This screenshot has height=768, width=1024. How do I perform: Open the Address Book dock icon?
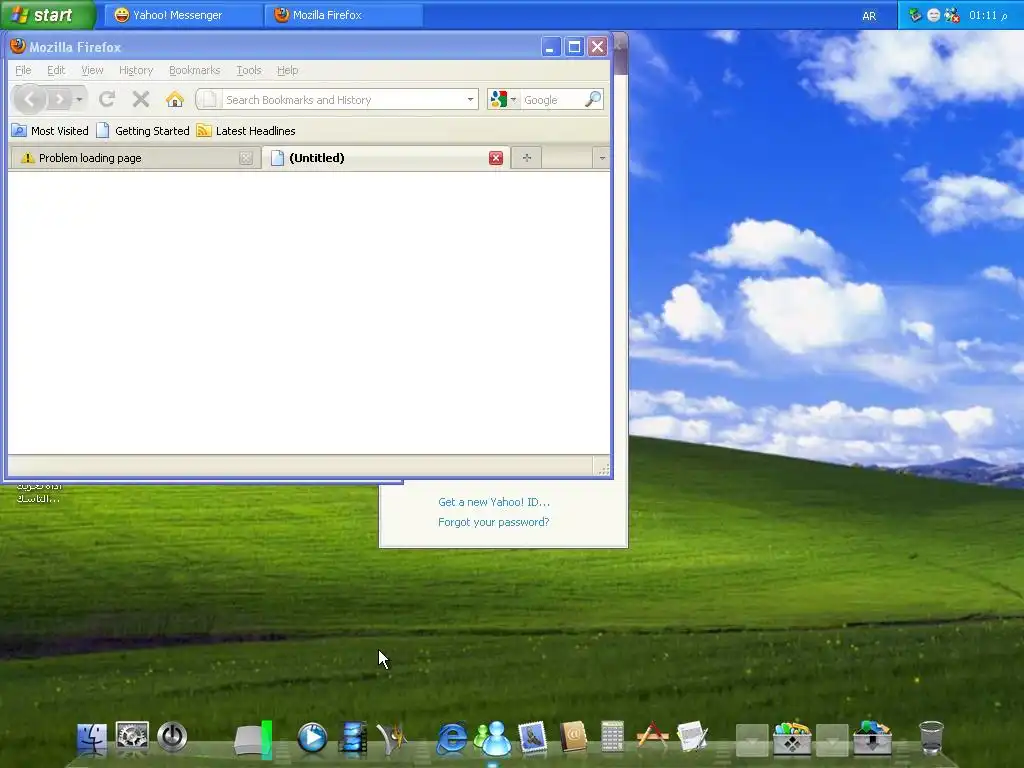pyautogui.click(x=573, y=737)
